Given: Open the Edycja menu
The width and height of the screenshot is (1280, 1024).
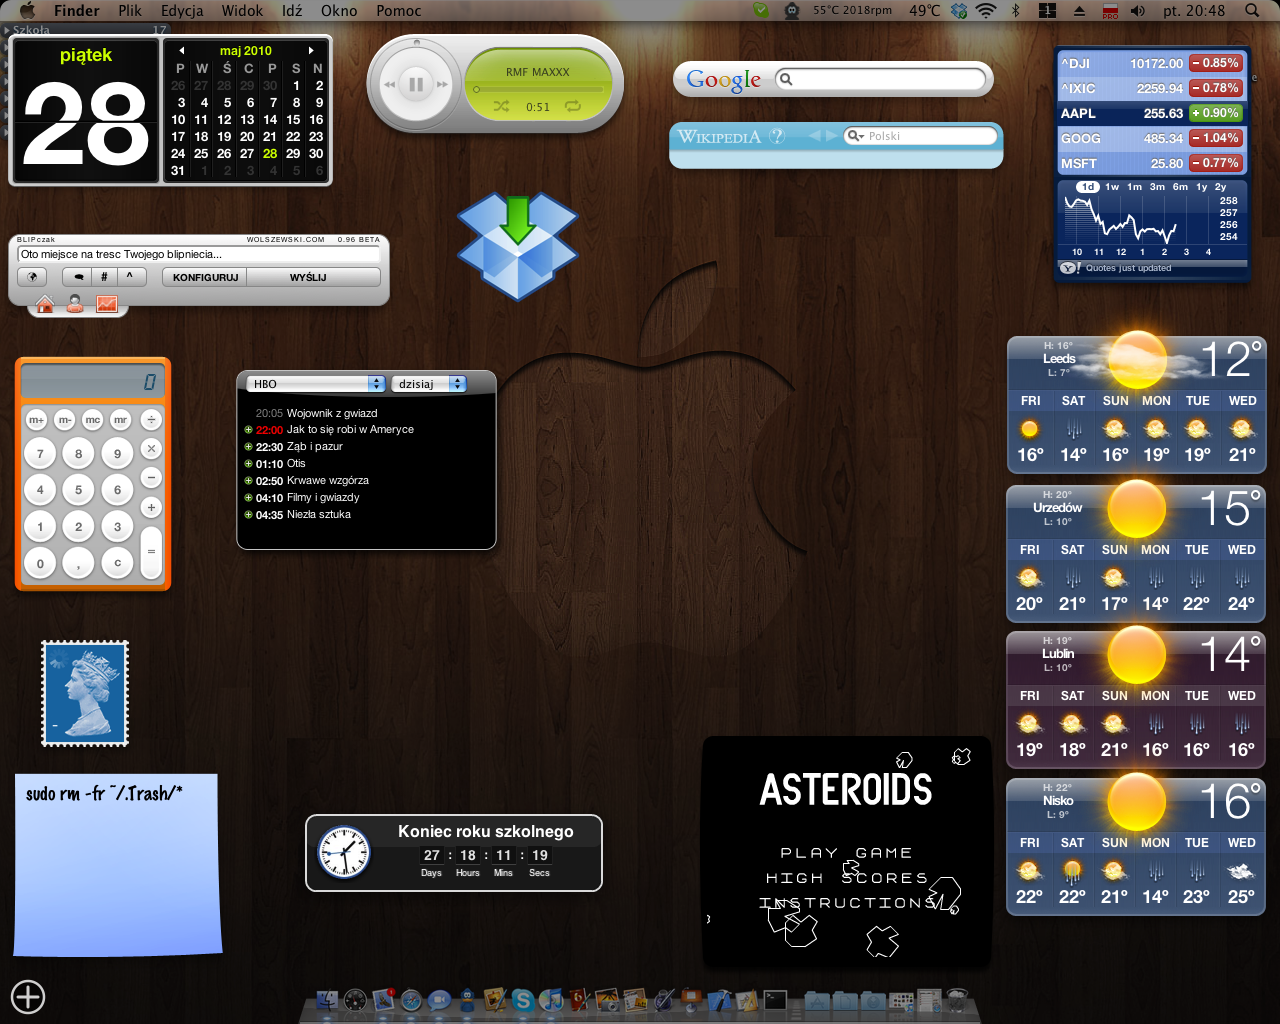Looking at the screenshot, I should tap(181, 10).
